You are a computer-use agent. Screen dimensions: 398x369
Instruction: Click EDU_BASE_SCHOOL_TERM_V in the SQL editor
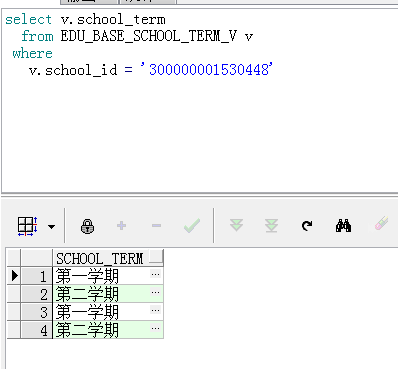pyautogui.click(x=149, y=36)
